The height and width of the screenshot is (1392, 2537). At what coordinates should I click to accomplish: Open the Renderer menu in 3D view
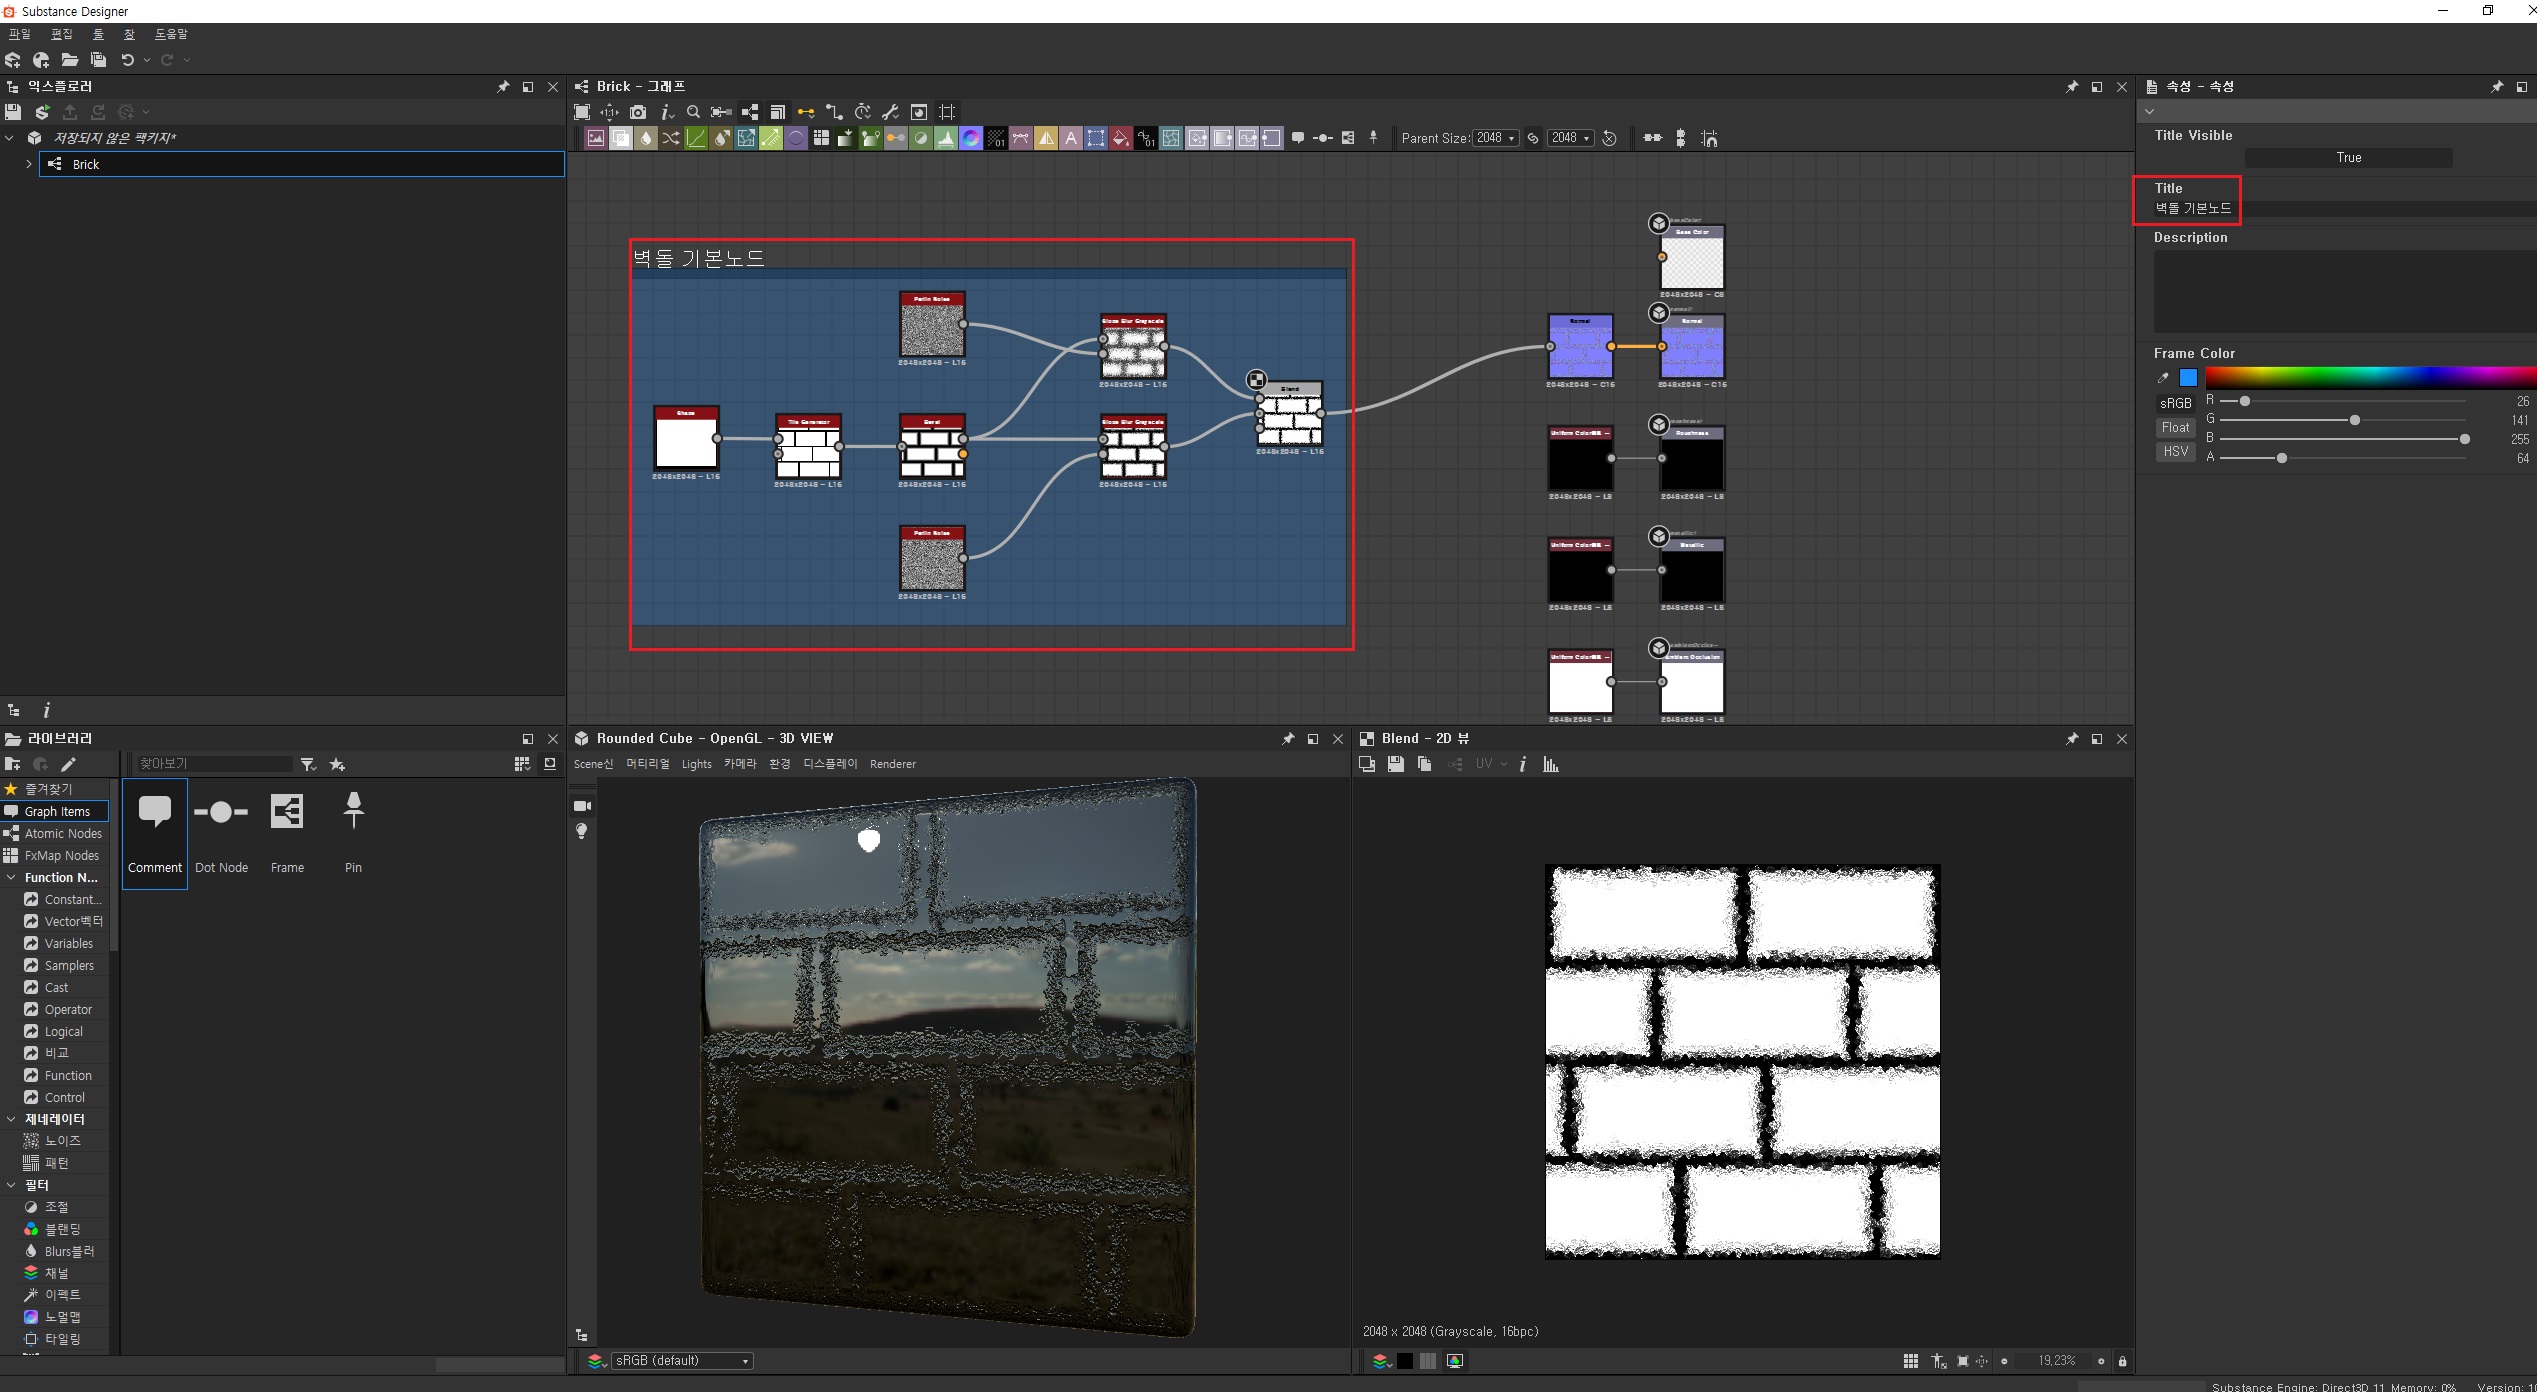[892, 764]
